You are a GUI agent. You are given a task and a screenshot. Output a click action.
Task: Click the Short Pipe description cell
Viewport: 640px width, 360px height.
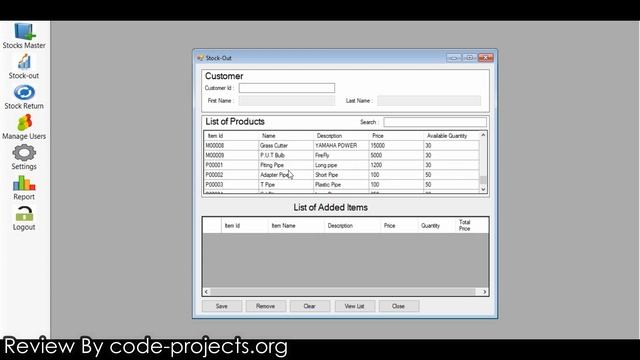tap(341, 175)
